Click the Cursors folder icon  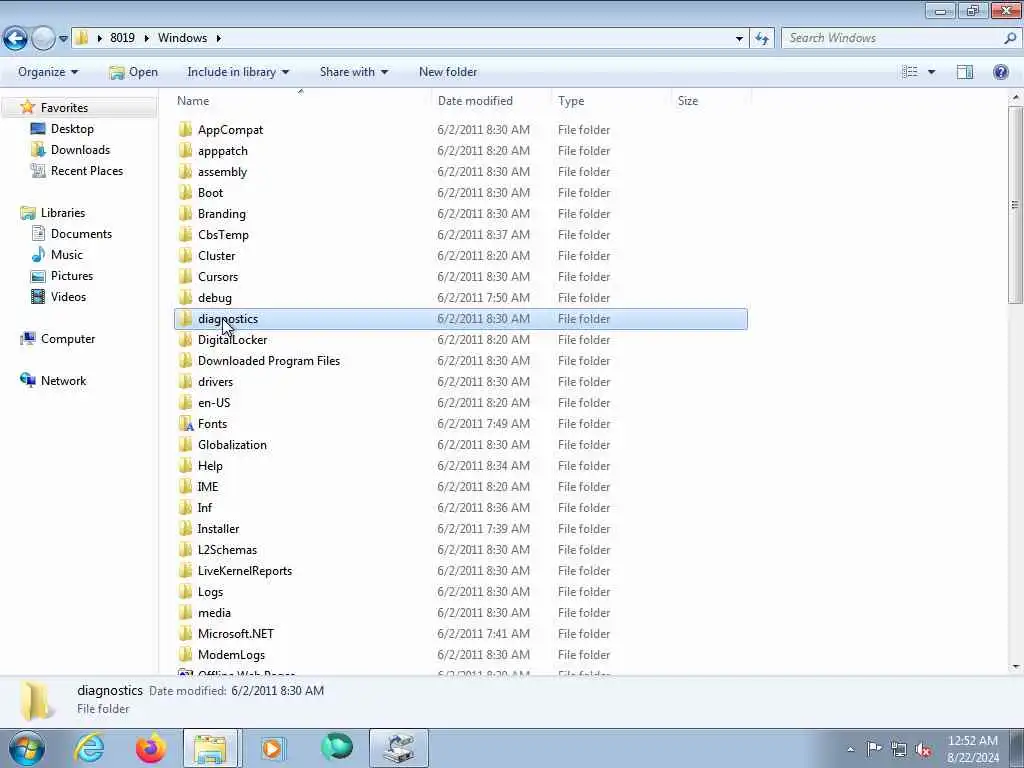[x=185, y=276]
